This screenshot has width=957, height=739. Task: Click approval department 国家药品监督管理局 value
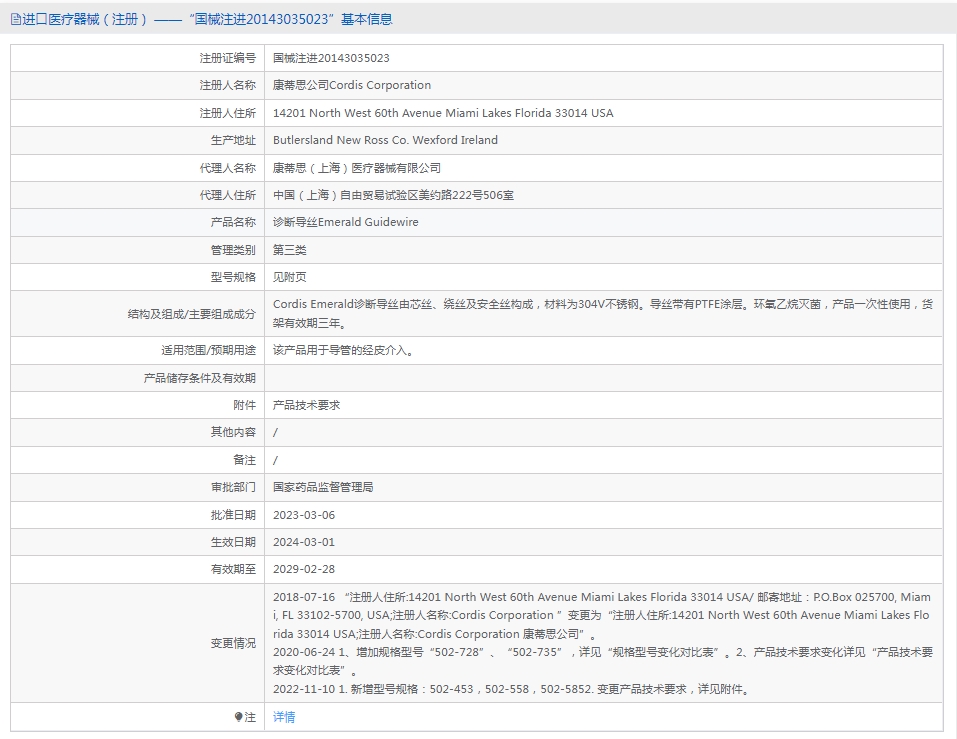(x=323, y=487)
